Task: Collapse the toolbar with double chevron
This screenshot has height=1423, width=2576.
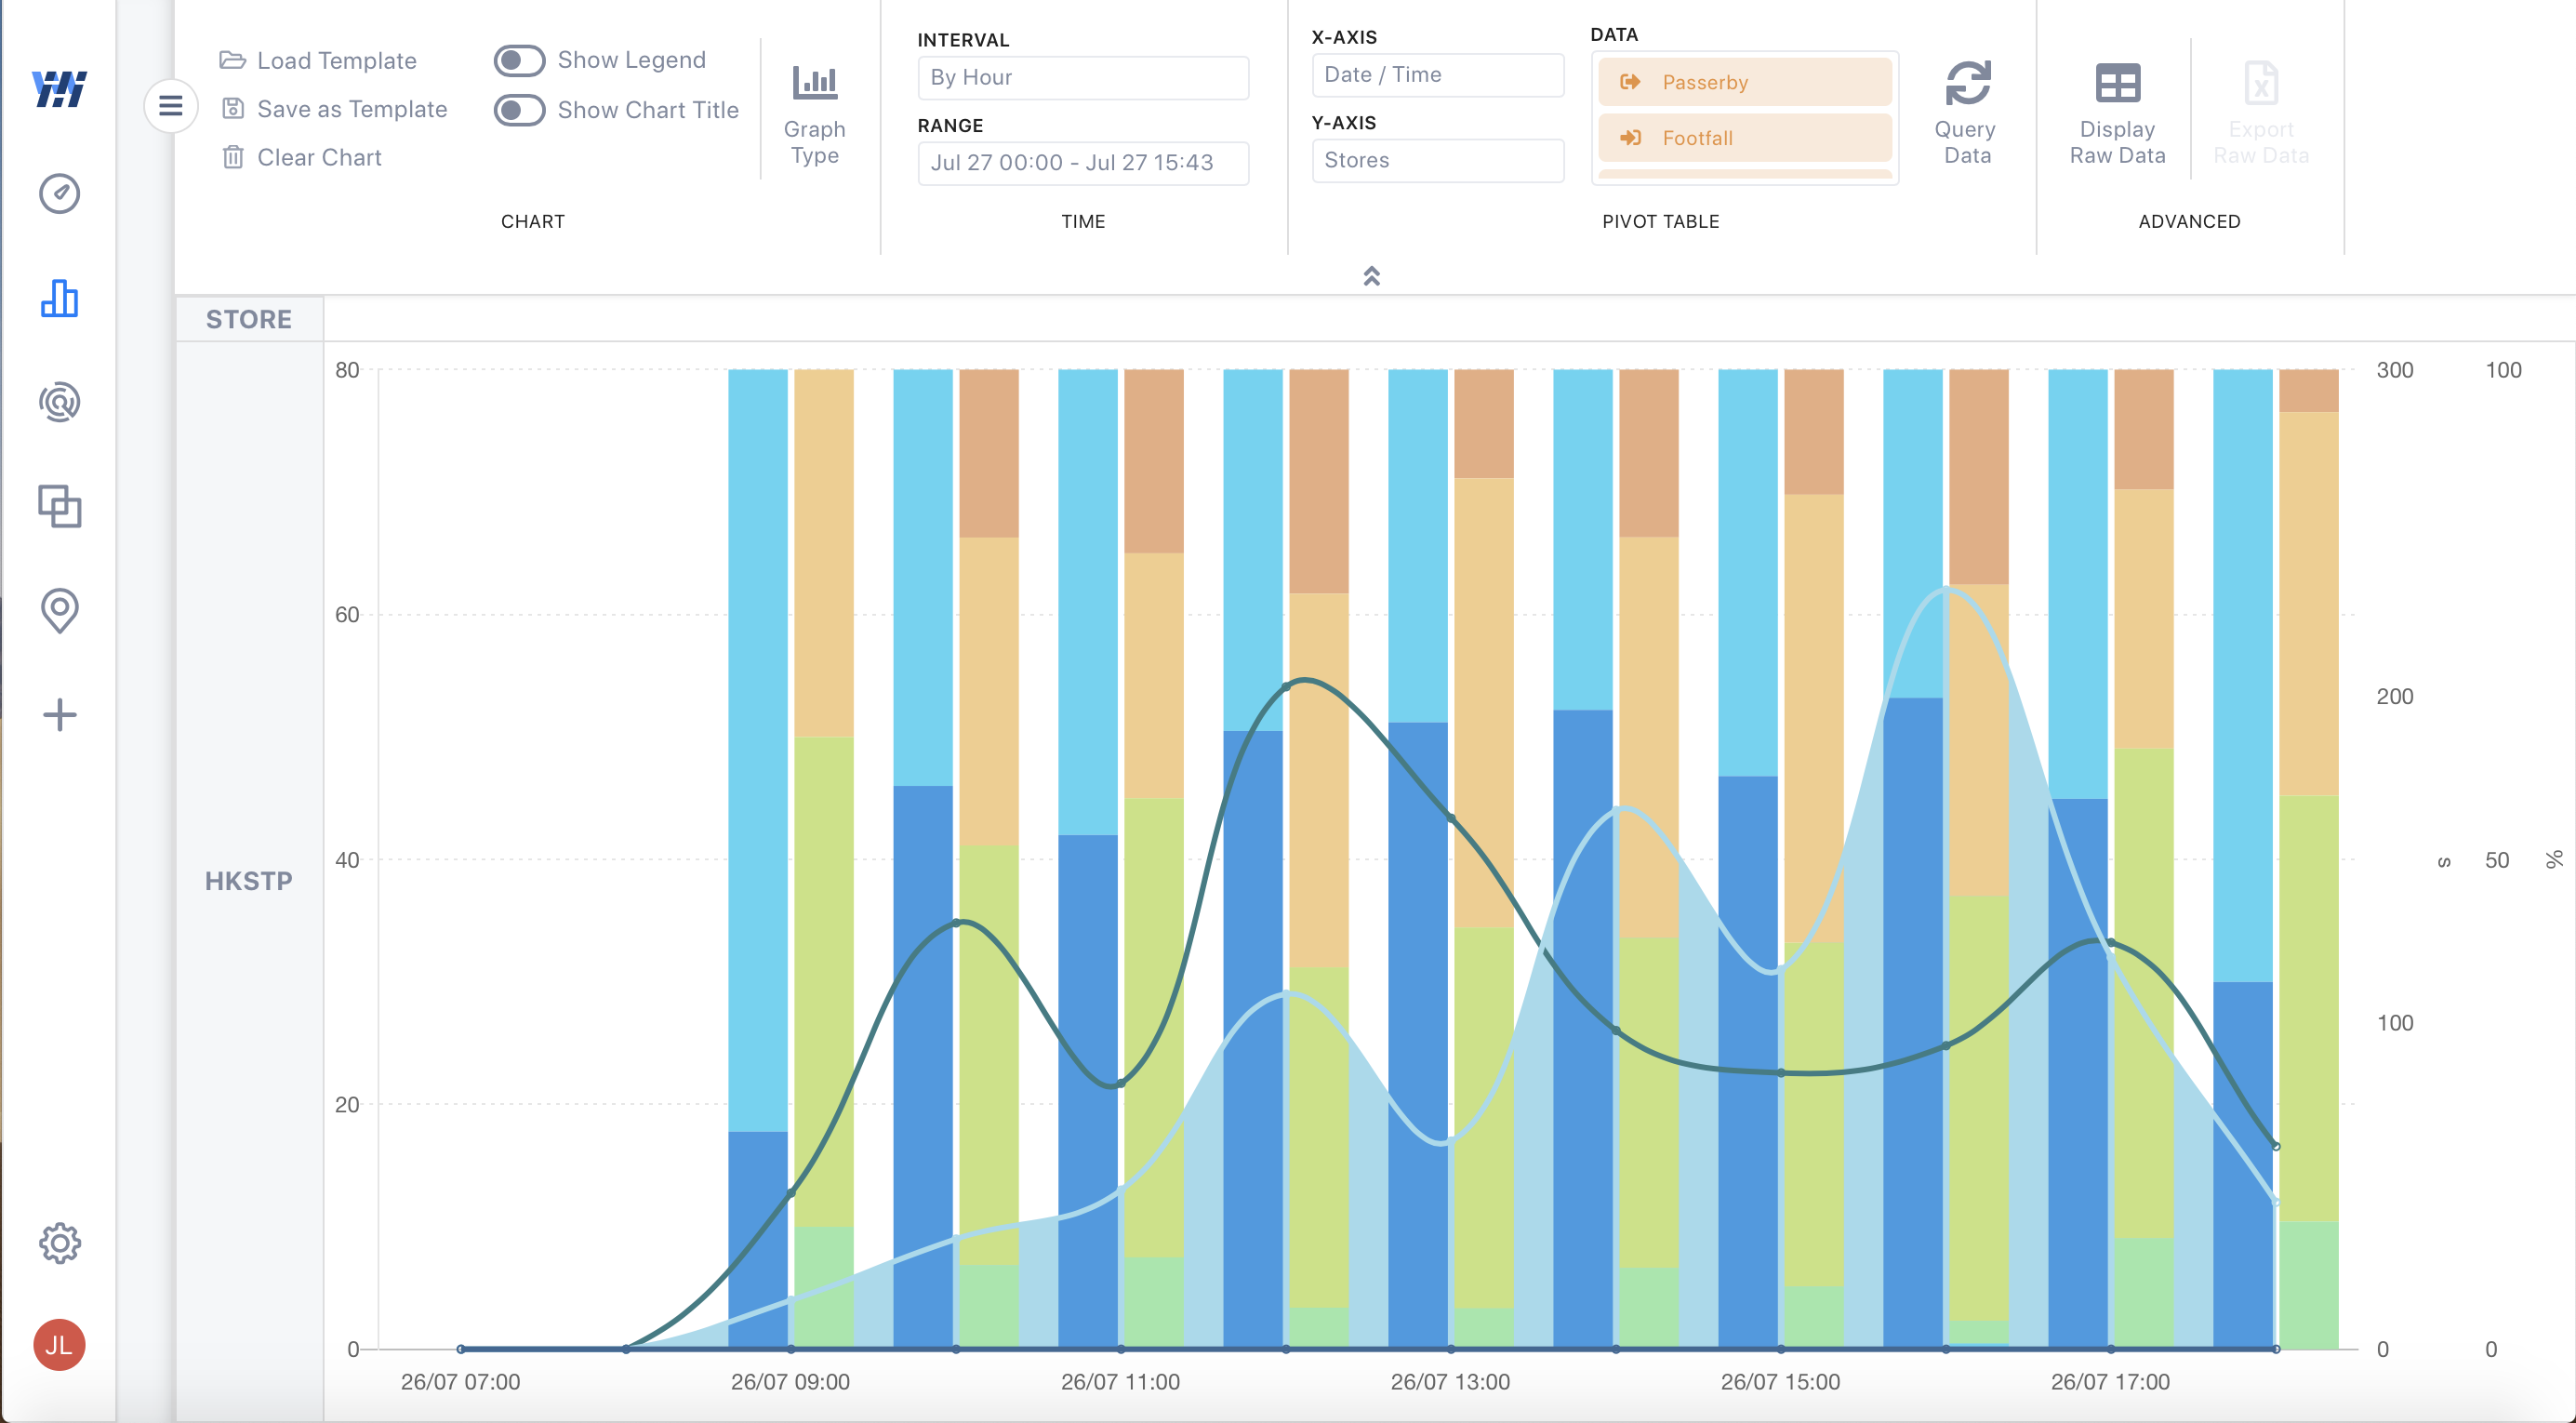Action: tap(1371, 276)
